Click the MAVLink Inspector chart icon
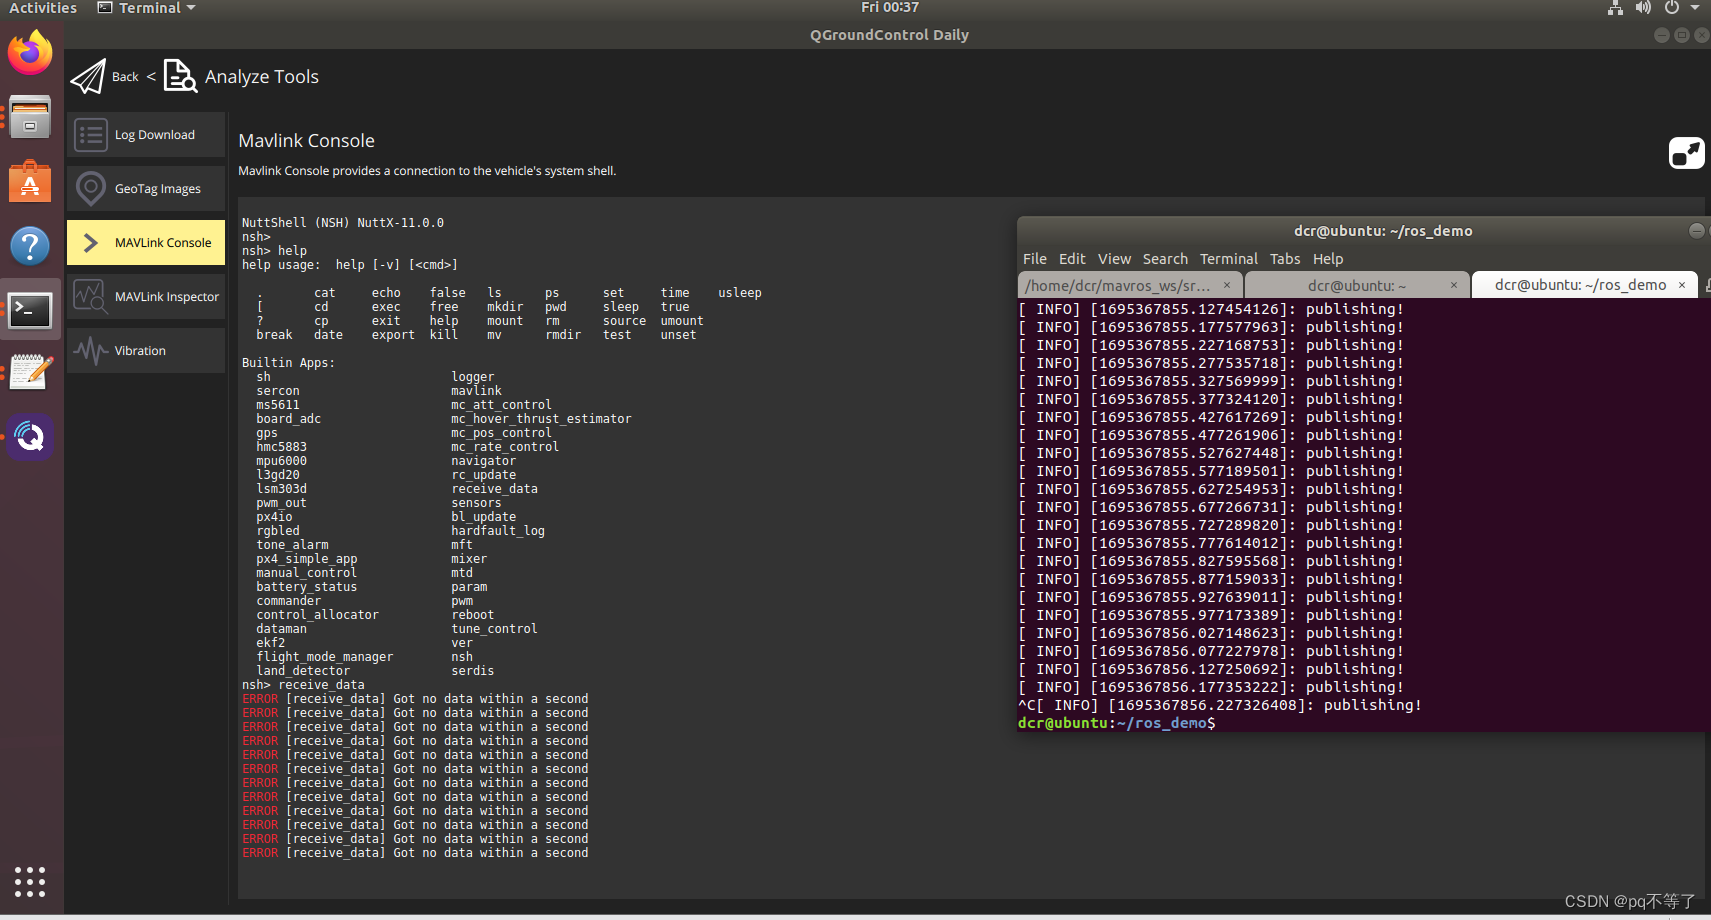The image size is (1711, 920). coord(89,297)
